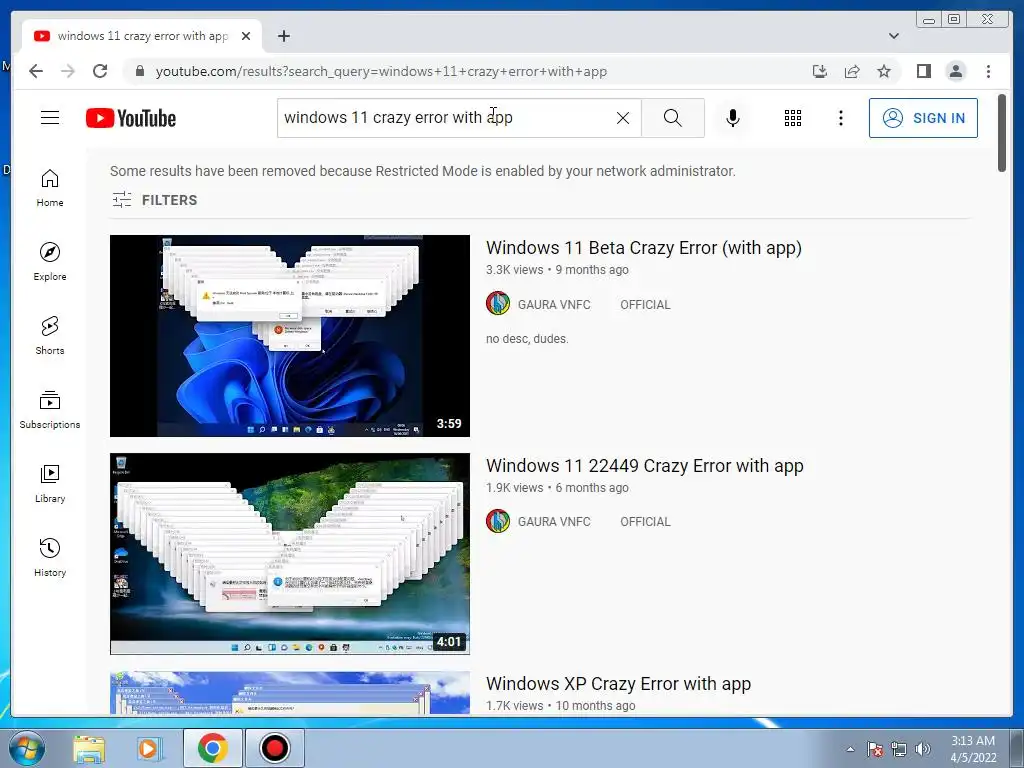Click the magnifier search button
This screenshot has height=768, width=1024.
click(x=673, y=118)
